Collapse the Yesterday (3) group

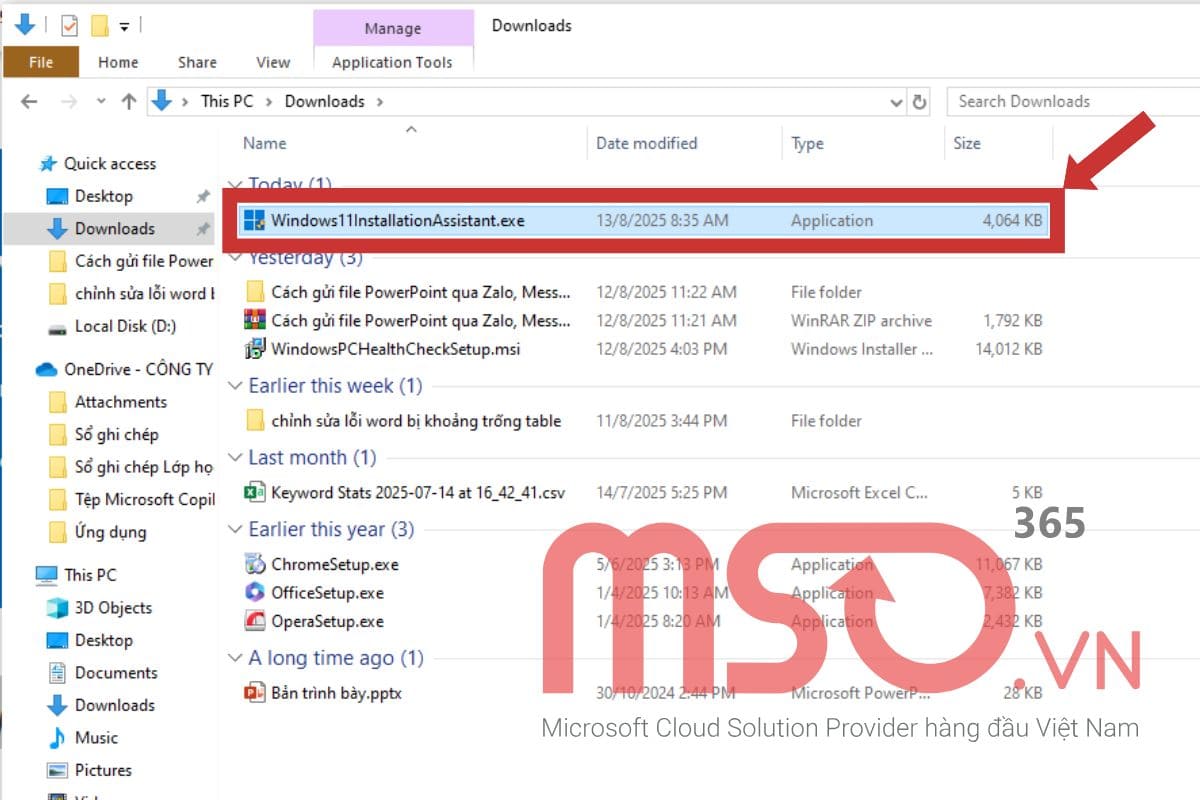click(x=235, y=258)
